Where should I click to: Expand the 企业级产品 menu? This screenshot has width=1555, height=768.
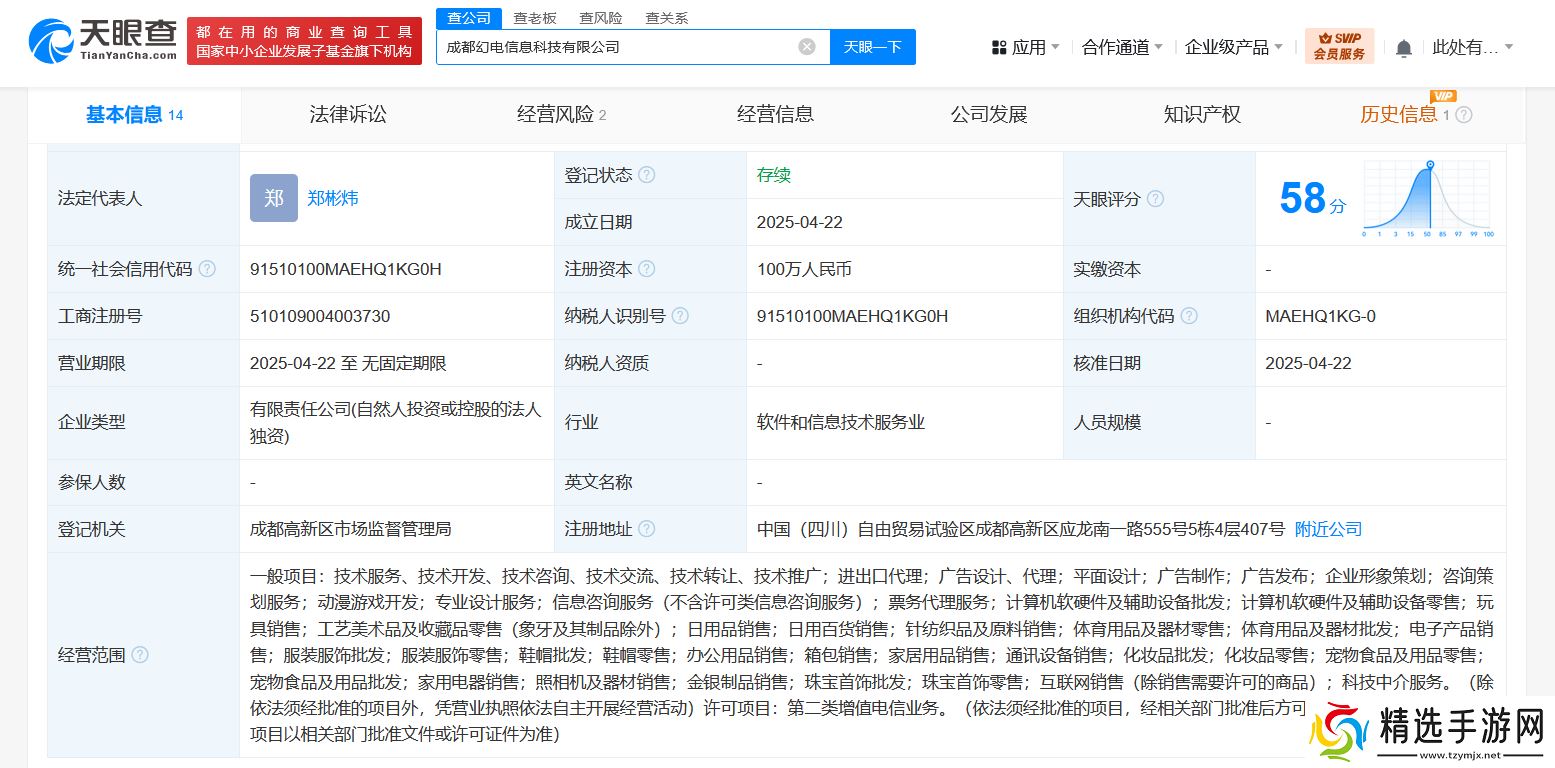pos(1233,47)
